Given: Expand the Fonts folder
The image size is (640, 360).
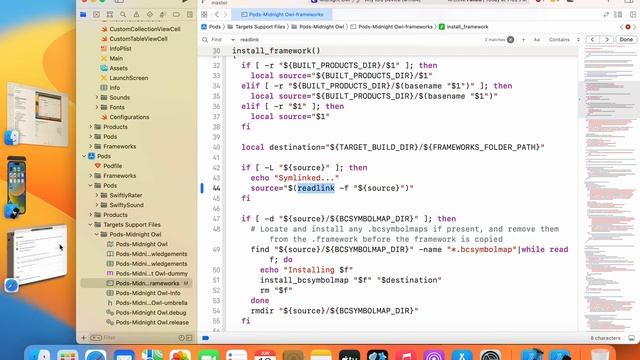Looking at the screenshot, I should pos(97,107).
